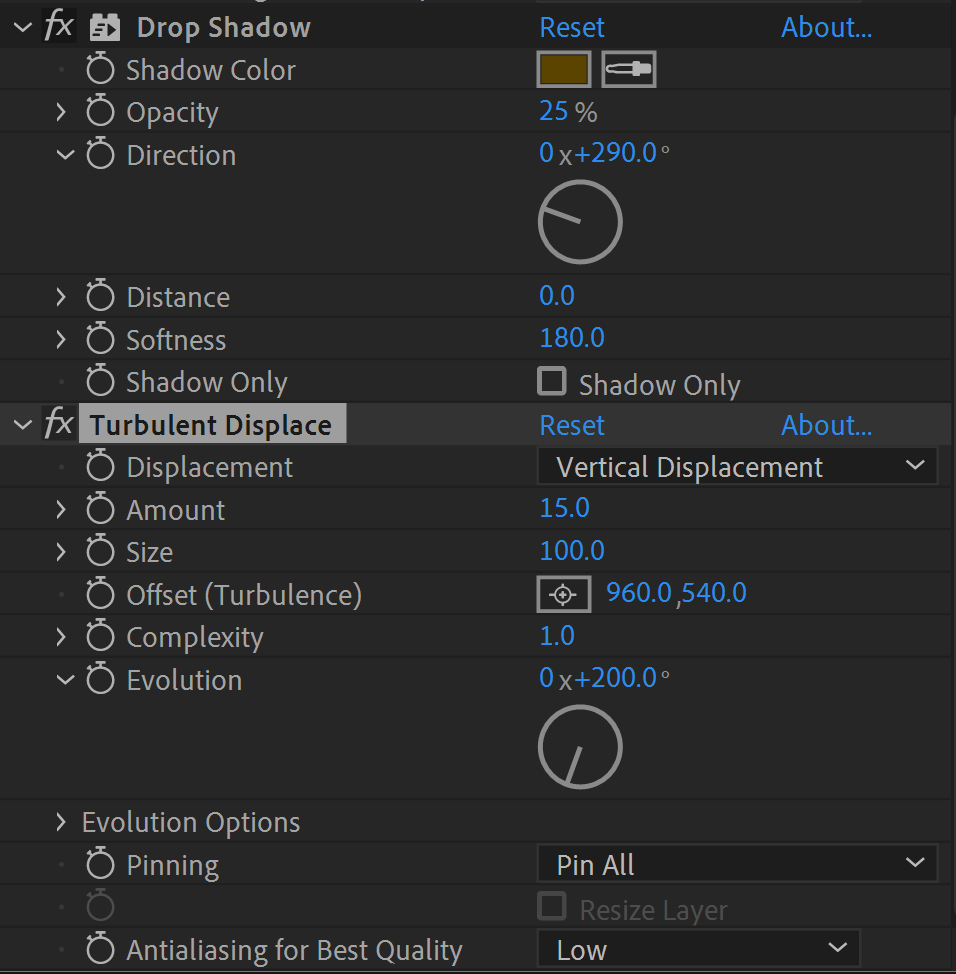956x974 pixels.
Task: Expand the Evolution Options group
Action: click(61, 822)
